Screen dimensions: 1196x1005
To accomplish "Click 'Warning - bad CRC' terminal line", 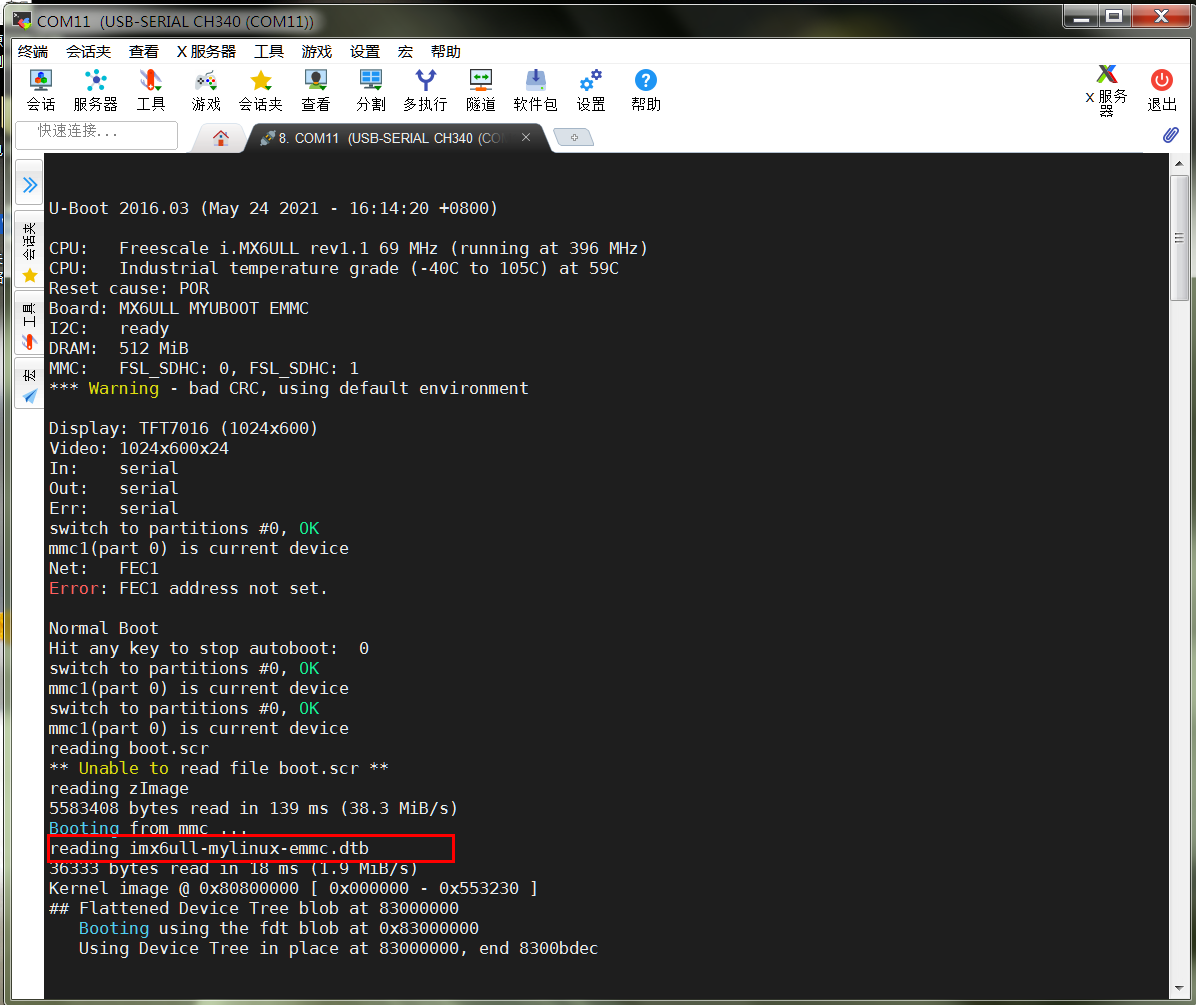I will (288, 388).
